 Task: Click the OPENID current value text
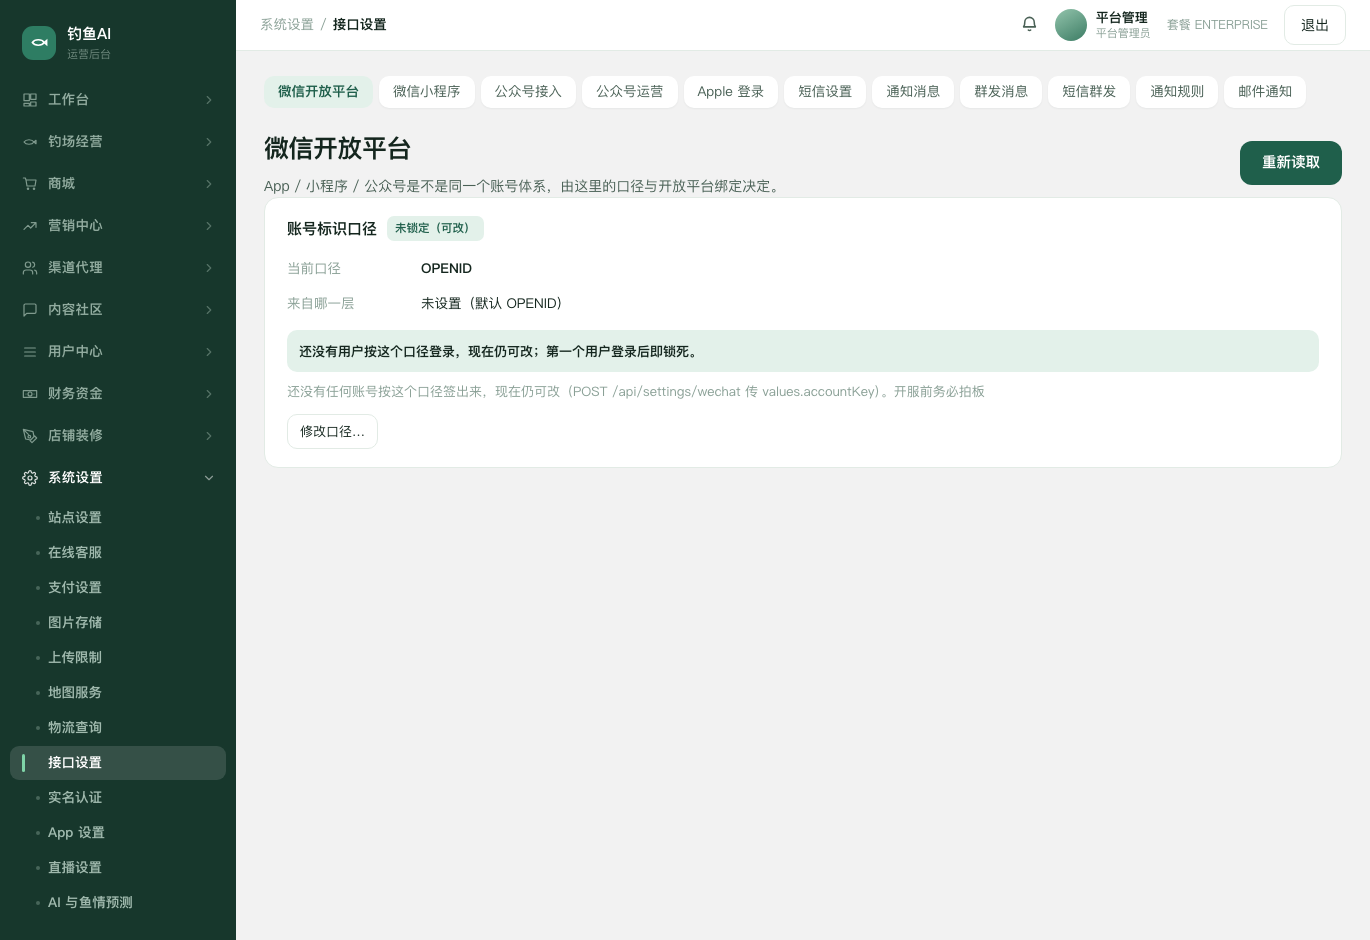(446, 269)
